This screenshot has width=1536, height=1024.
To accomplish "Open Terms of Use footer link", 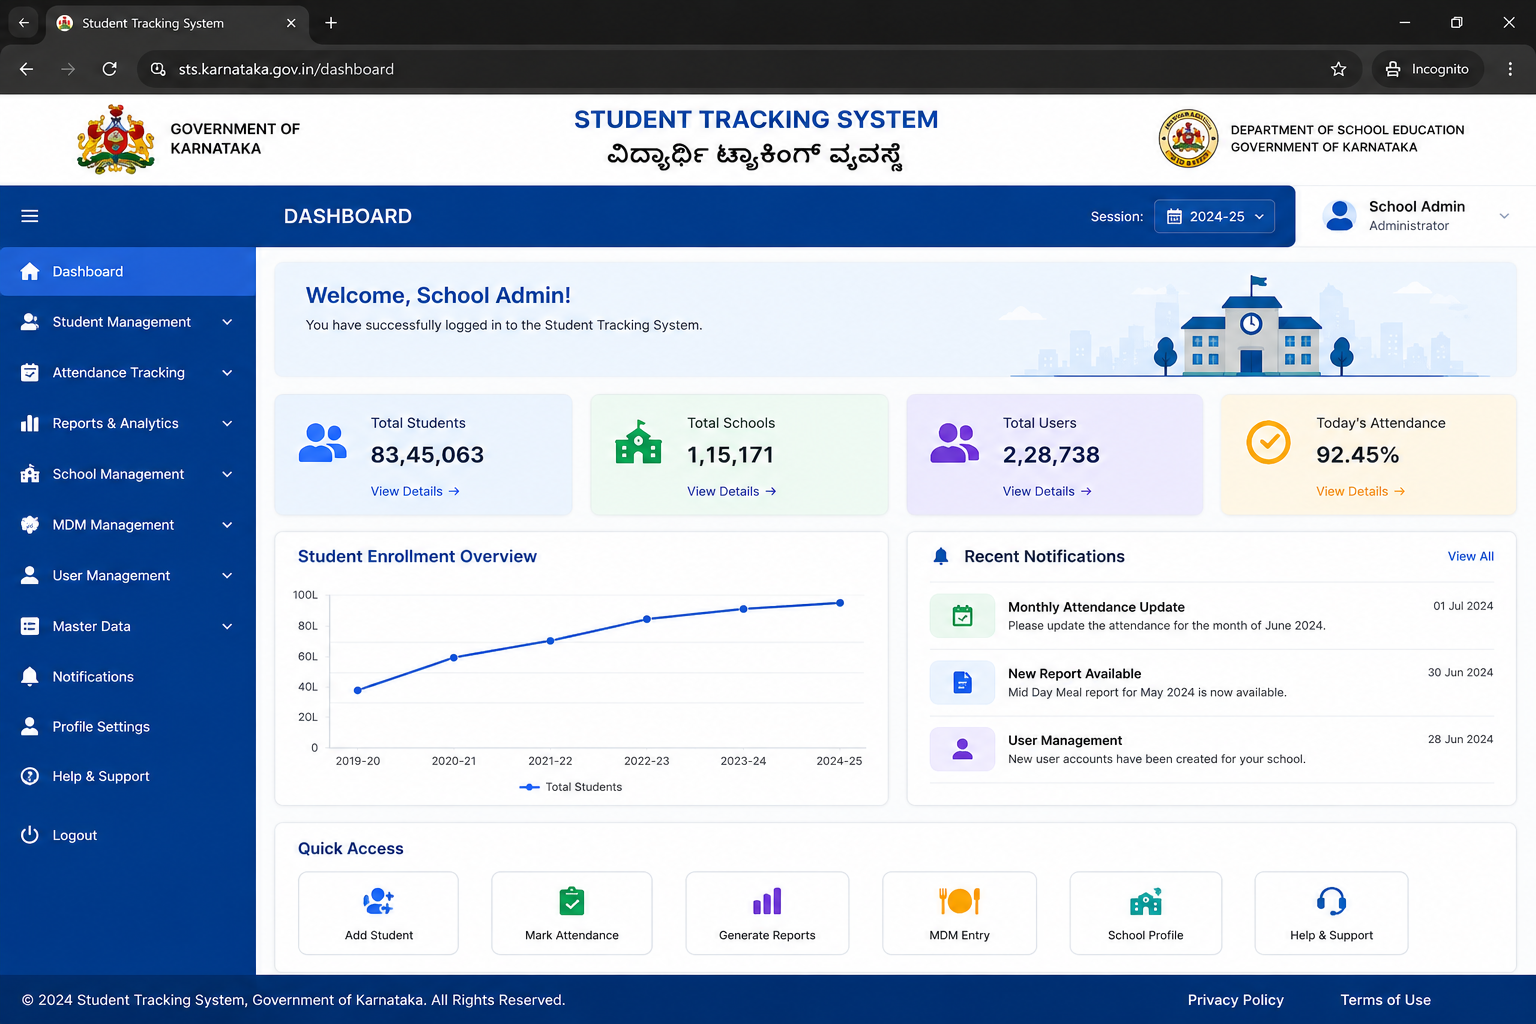I will coord(1386,1000).
